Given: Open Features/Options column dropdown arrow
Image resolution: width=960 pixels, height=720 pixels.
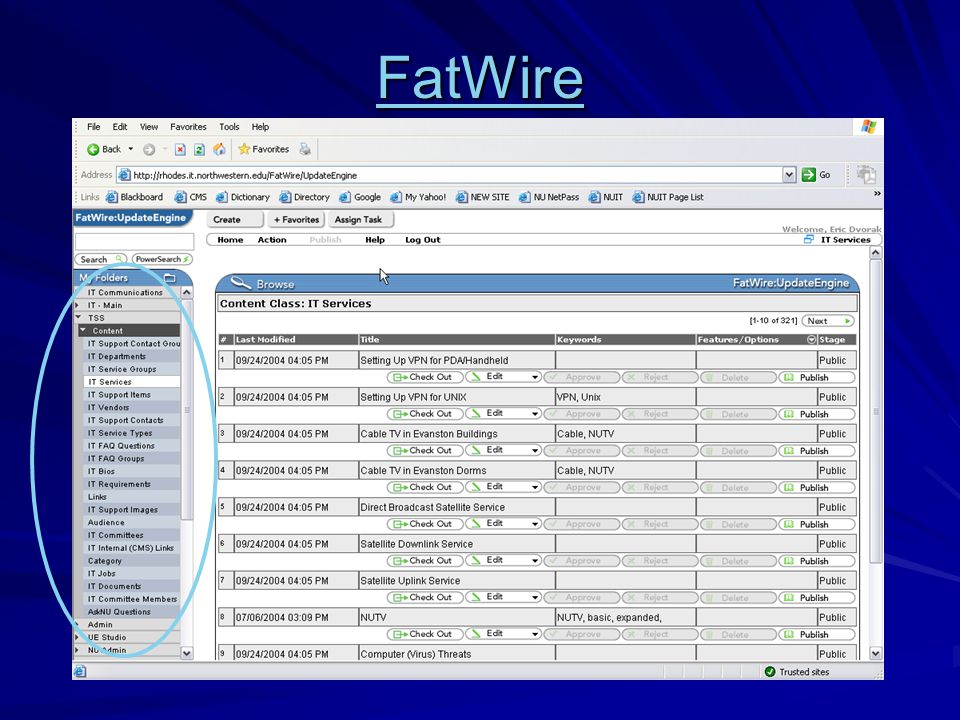Looking at the screenshot, I should pos(811,339).
